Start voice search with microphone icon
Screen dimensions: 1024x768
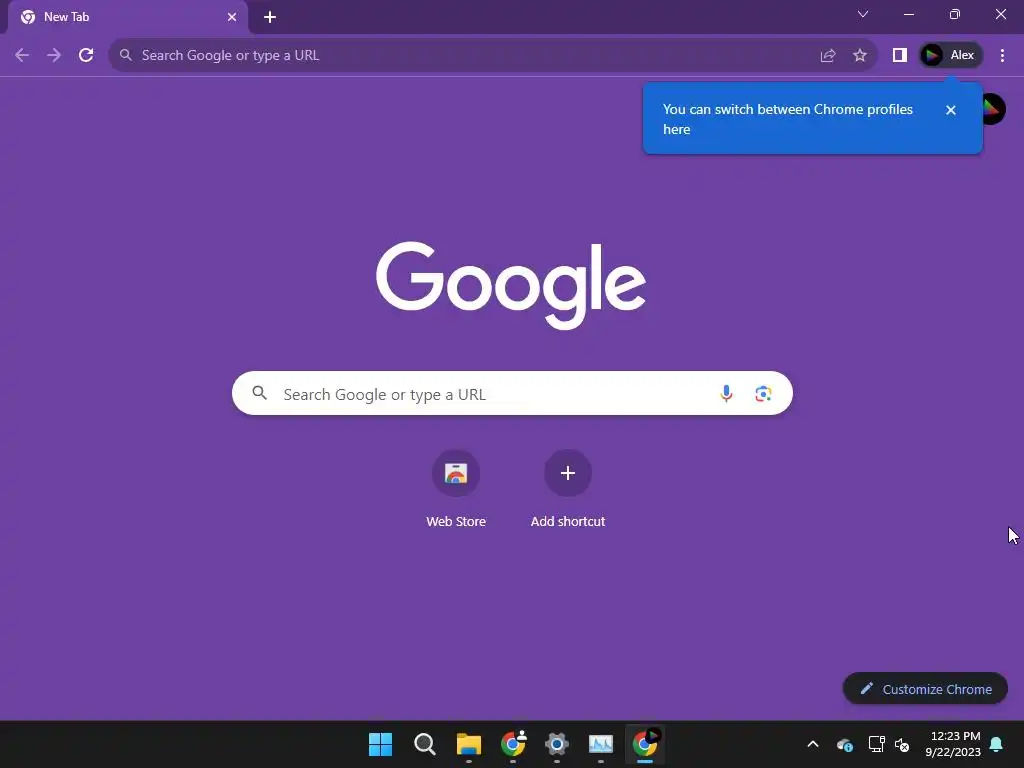click(726, 393)
